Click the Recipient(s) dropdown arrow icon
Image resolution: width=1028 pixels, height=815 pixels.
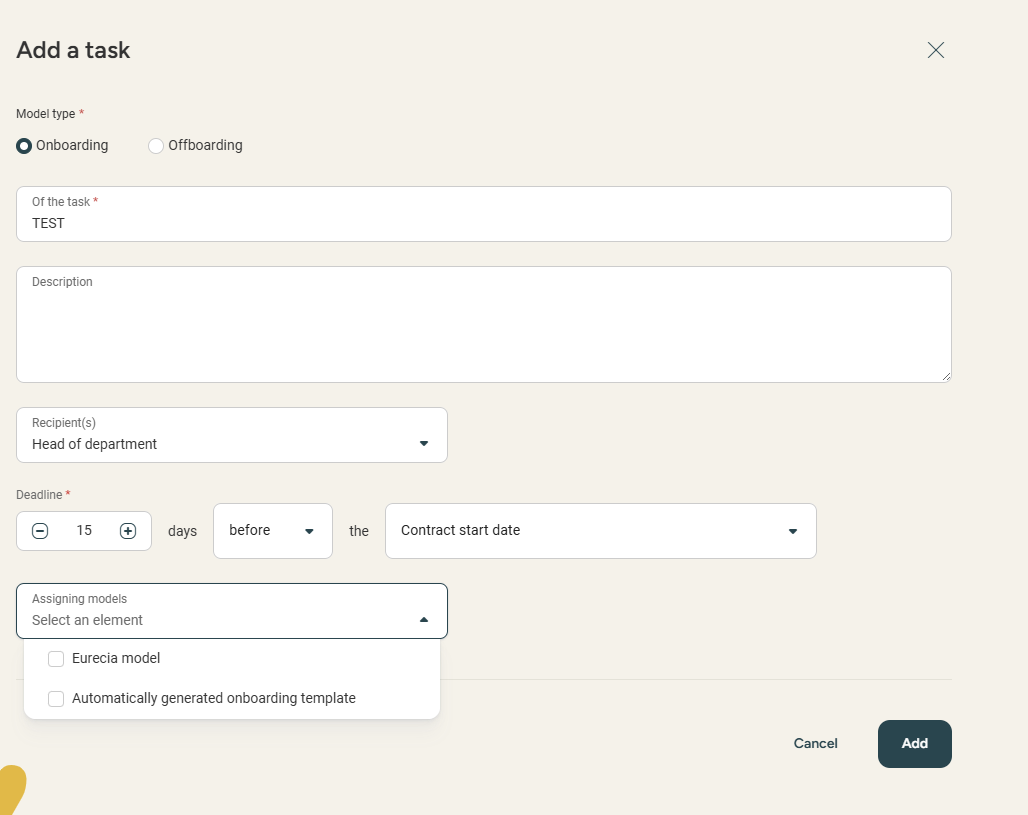pyautogui.click(x=424, y=444)
